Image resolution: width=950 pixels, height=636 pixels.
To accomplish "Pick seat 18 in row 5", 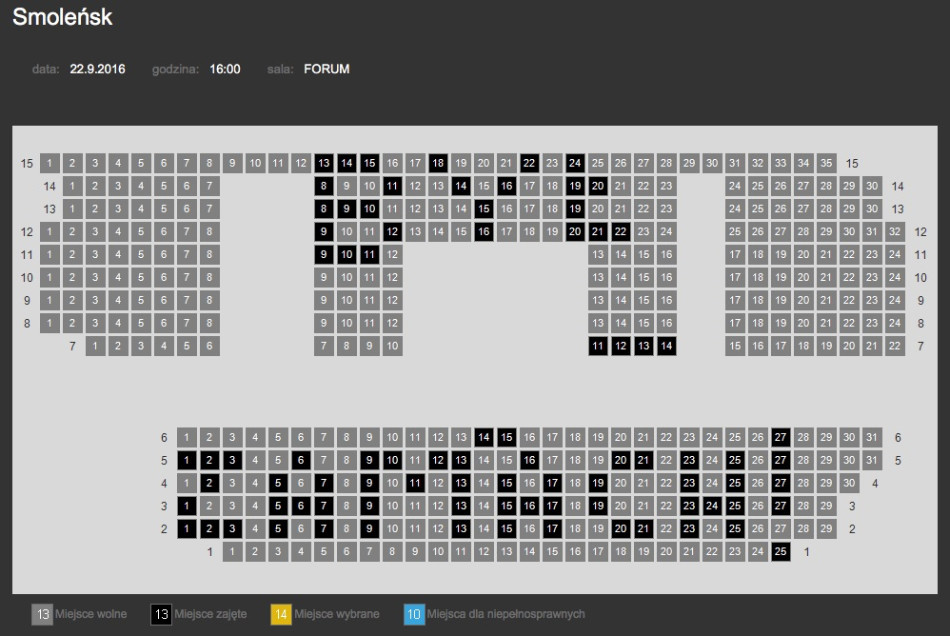I will 575,460.
